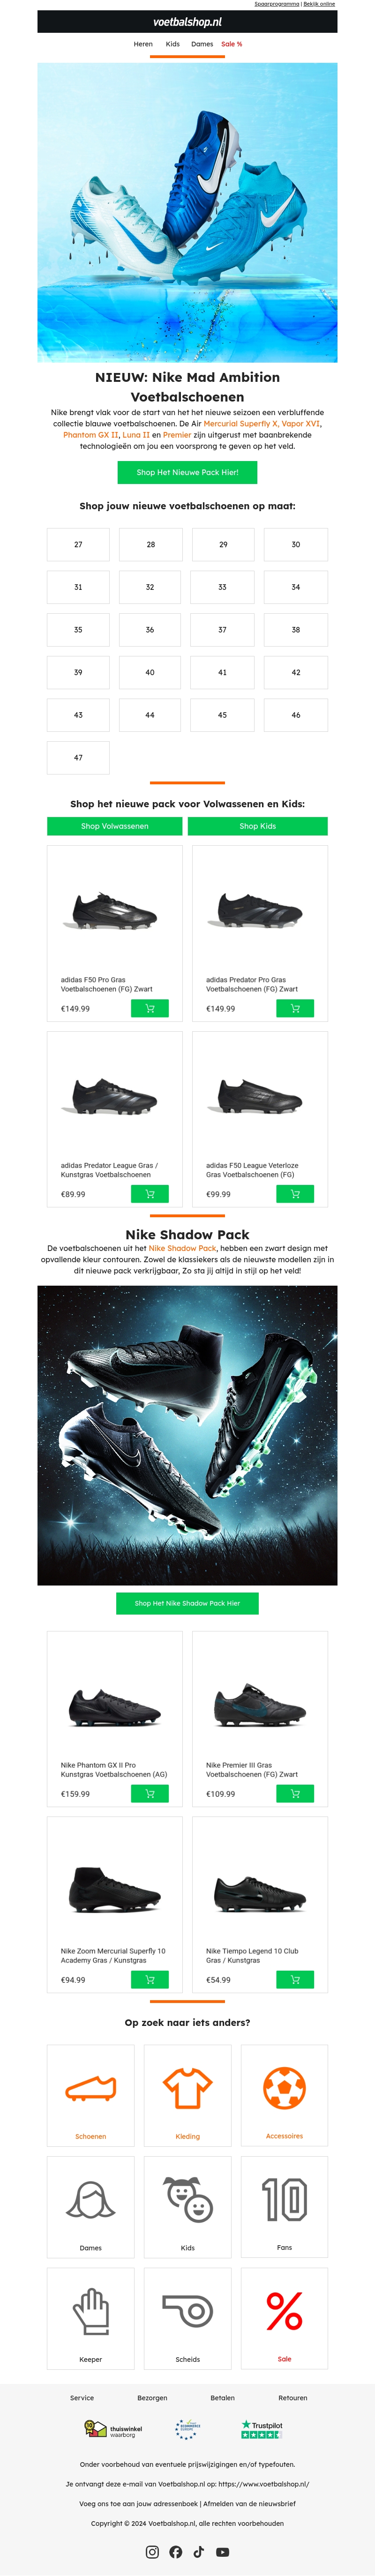The width and height of the screenshot is (375, 2576).
Task: Open the Nike Shadow Pack banner image
Action: tap(187, 1435)
